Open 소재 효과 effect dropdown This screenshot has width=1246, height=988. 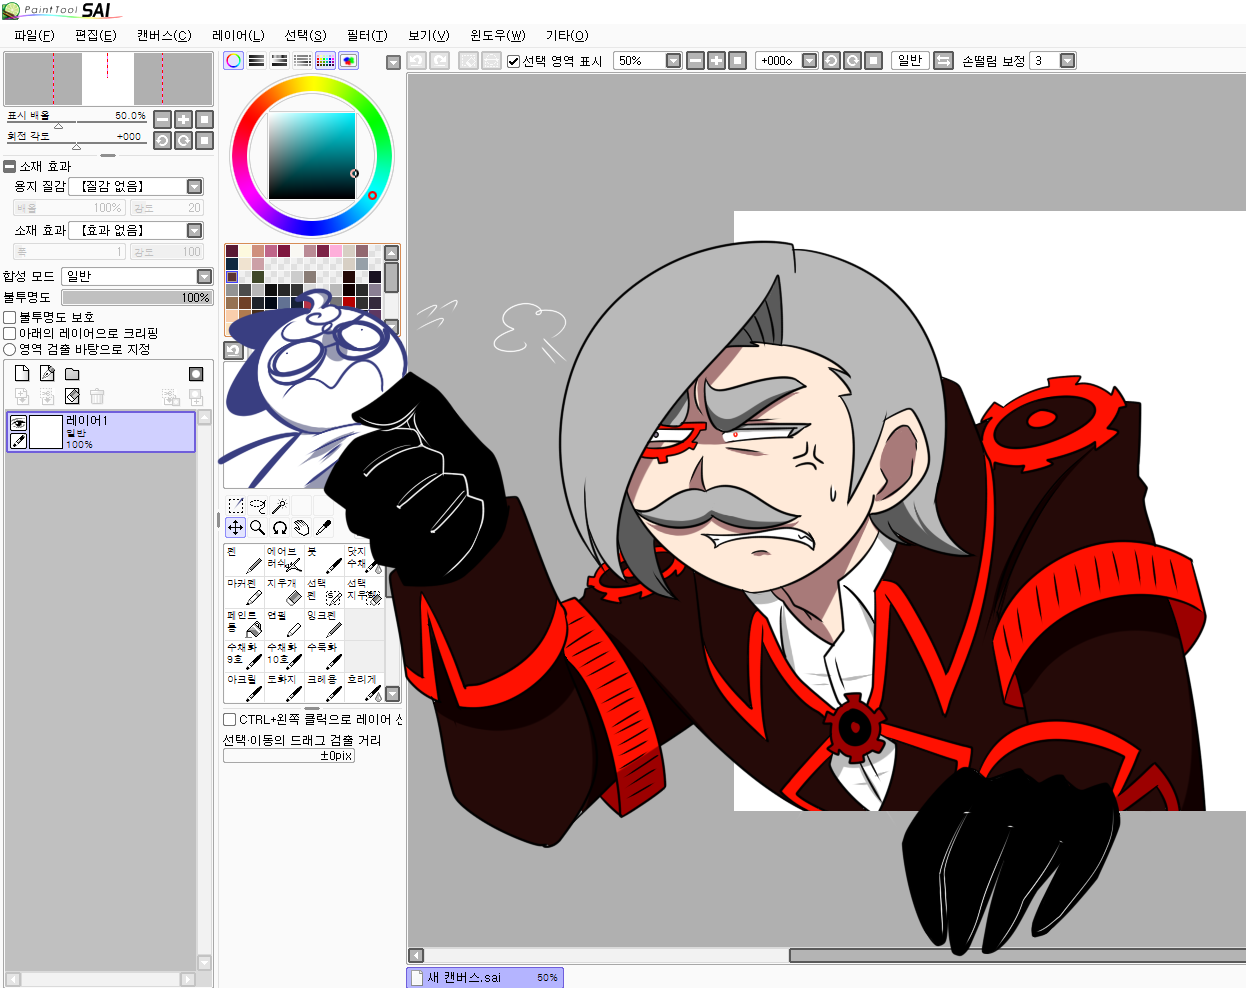(x=195, y=230)
